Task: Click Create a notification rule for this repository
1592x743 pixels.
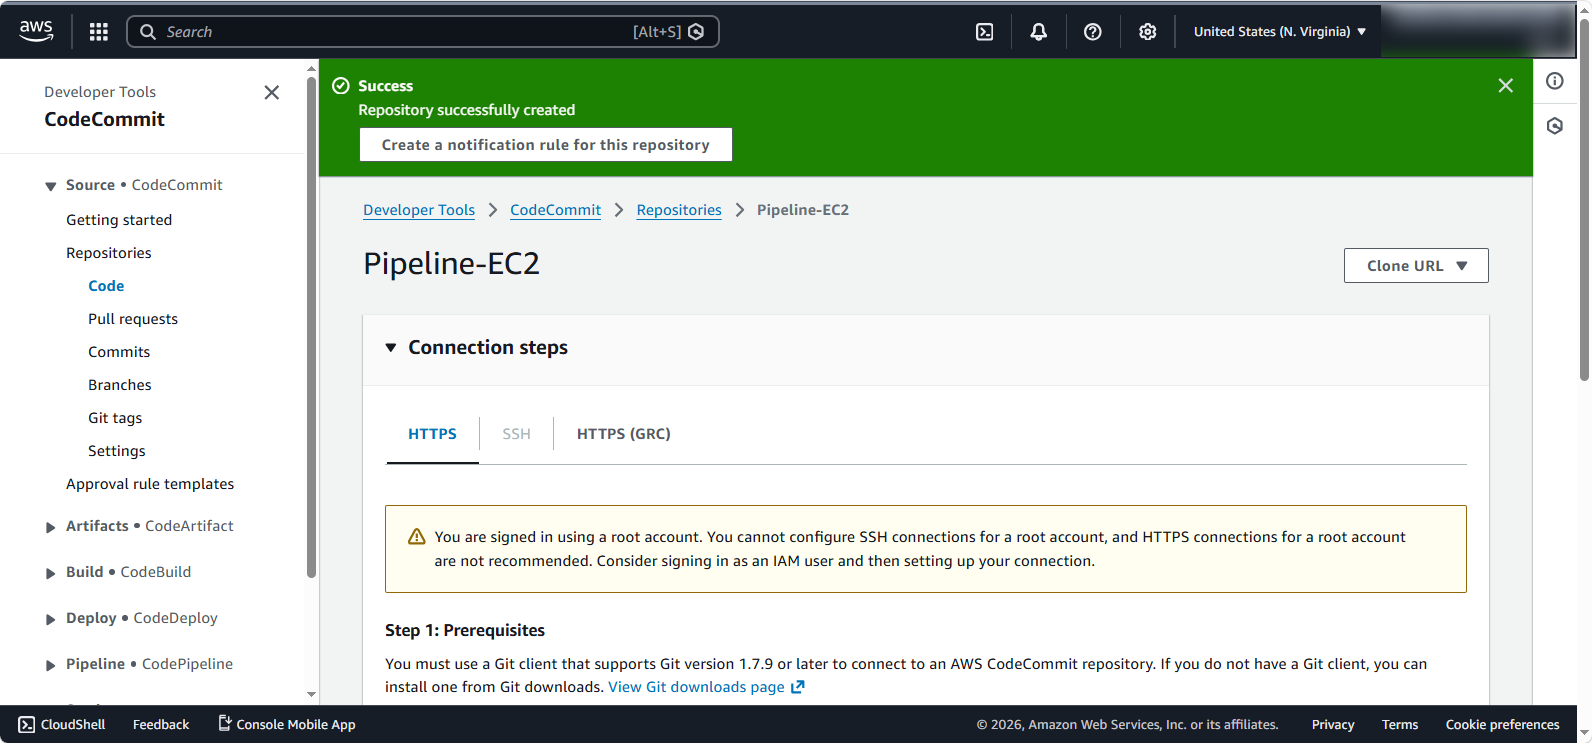Action: click(546, 145)
